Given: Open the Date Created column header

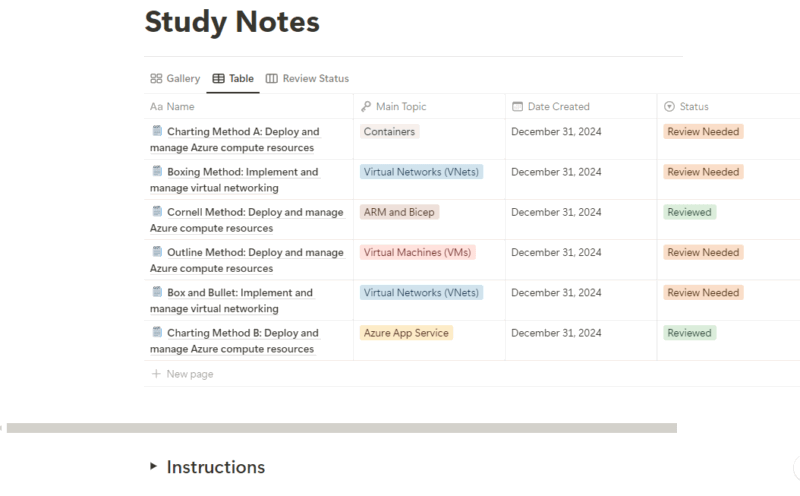Looking at the screenshot, I should tap(581, 107).
